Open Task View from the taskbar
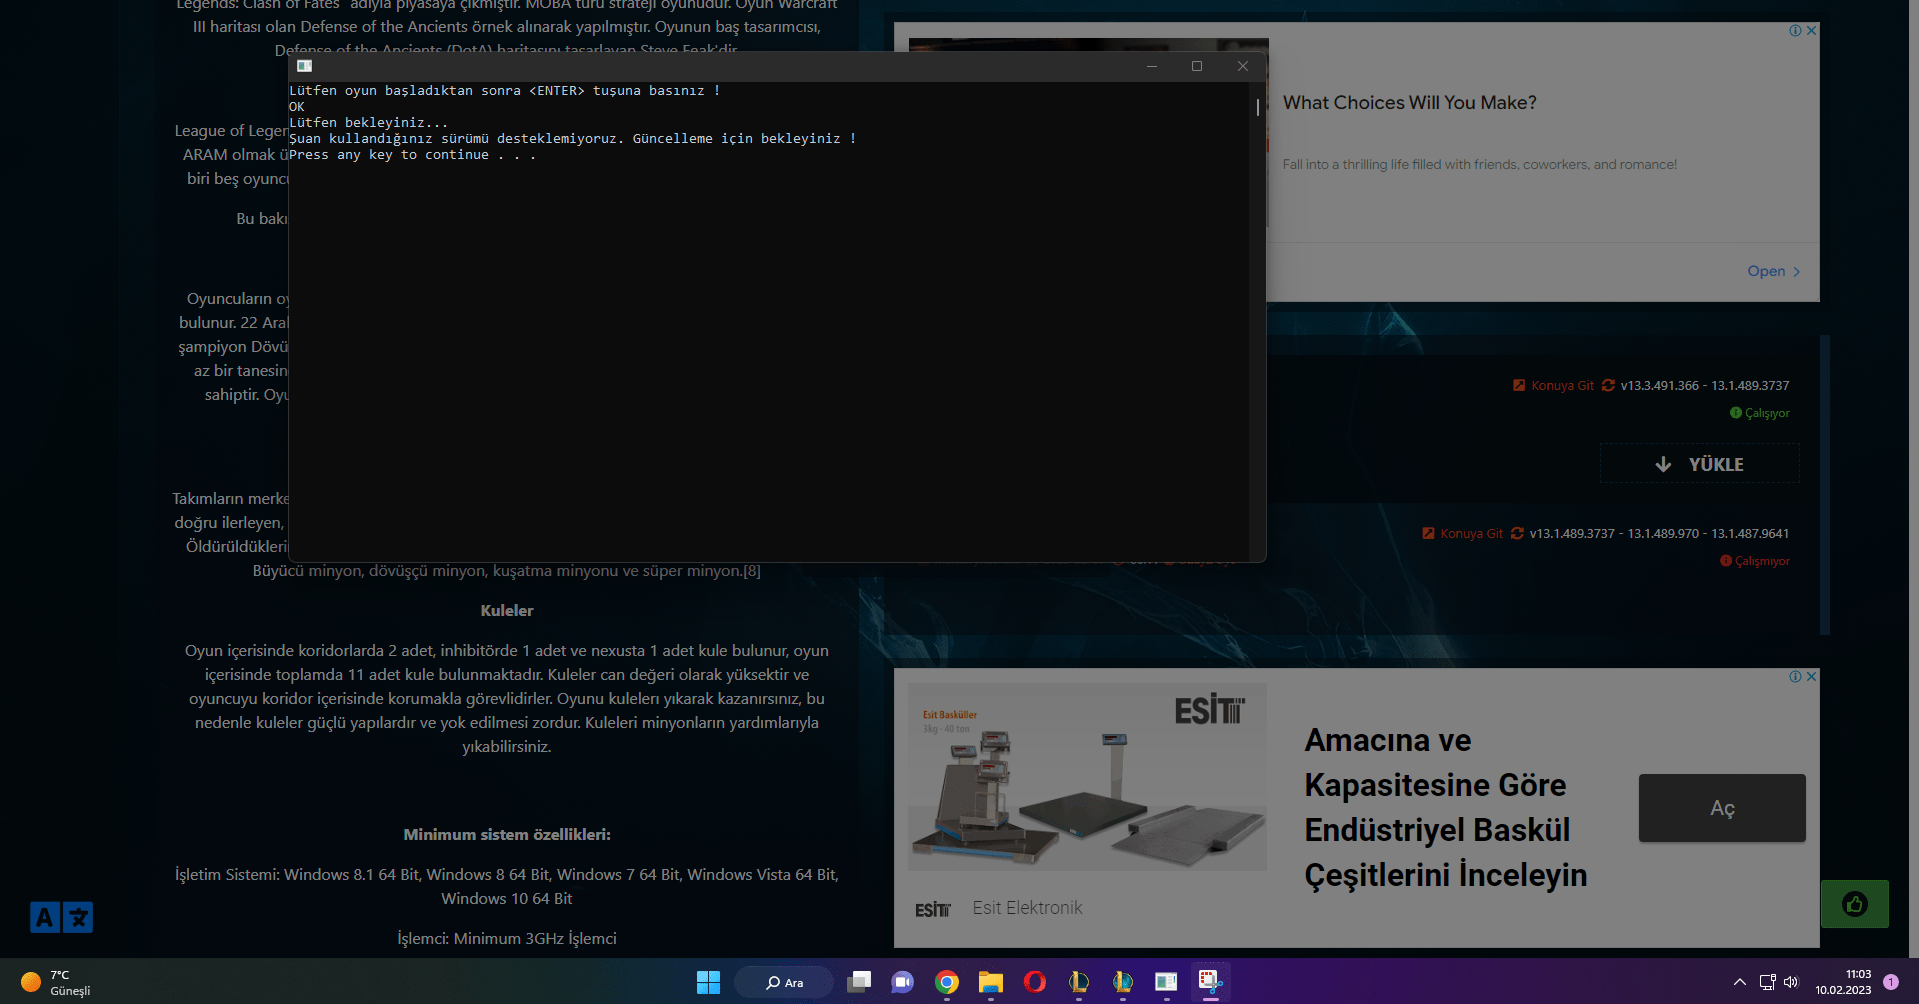This screenshot has width=1919, height=1004. 859,982
